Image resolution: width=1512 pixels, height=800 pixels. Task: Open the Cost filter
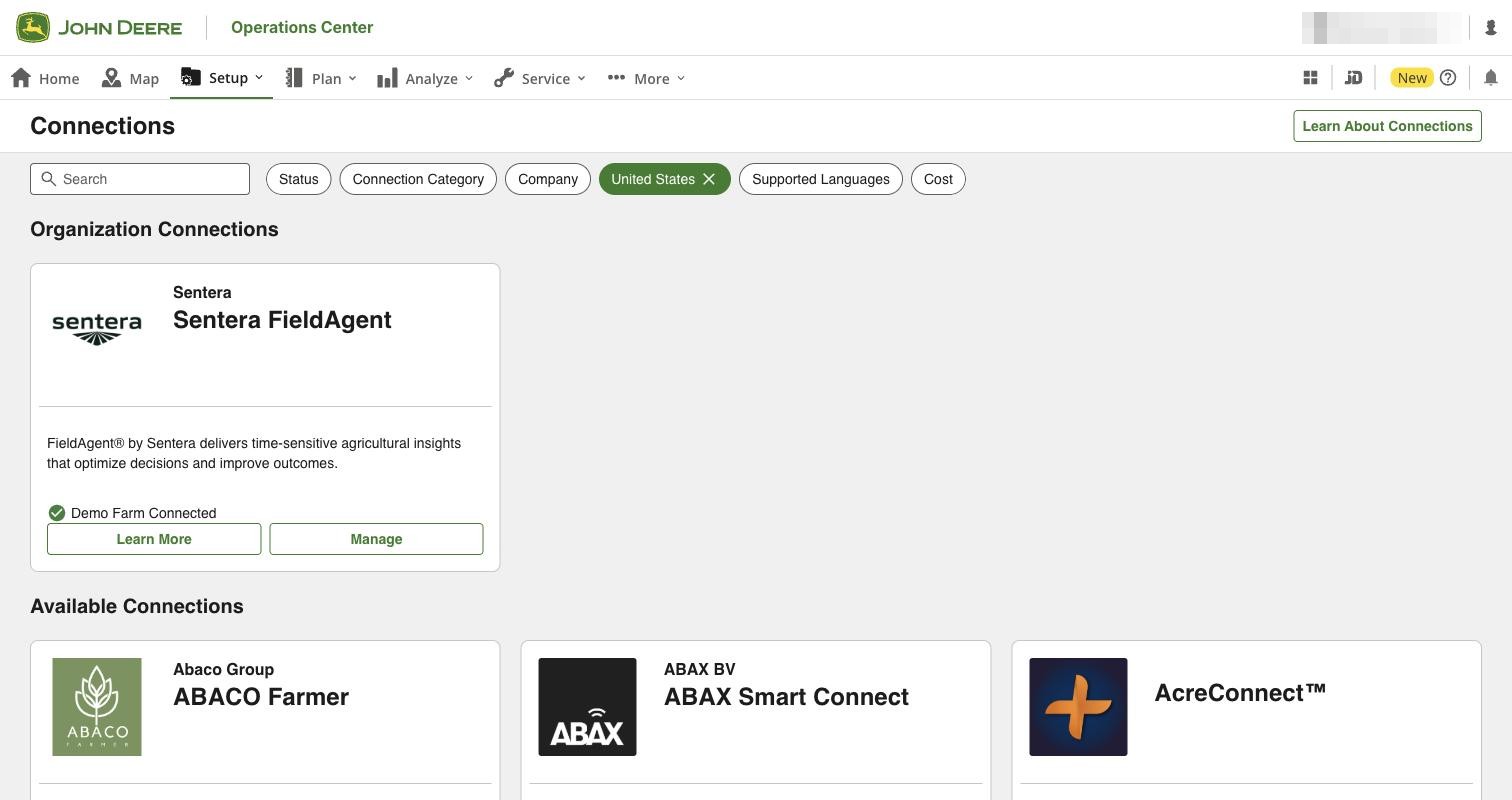tap(938, 179)
